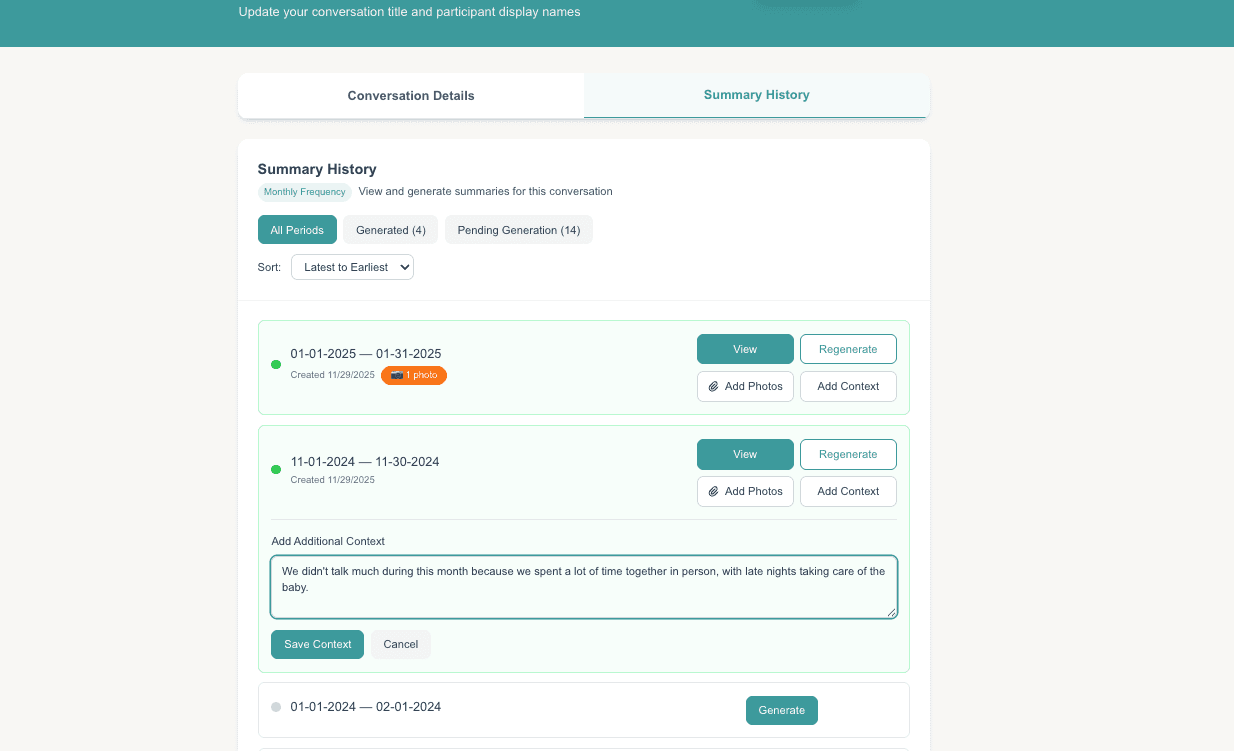Screen dimensions: 1234x751
Task: Click the orange 1 photo badge
Action: [413, 375]
